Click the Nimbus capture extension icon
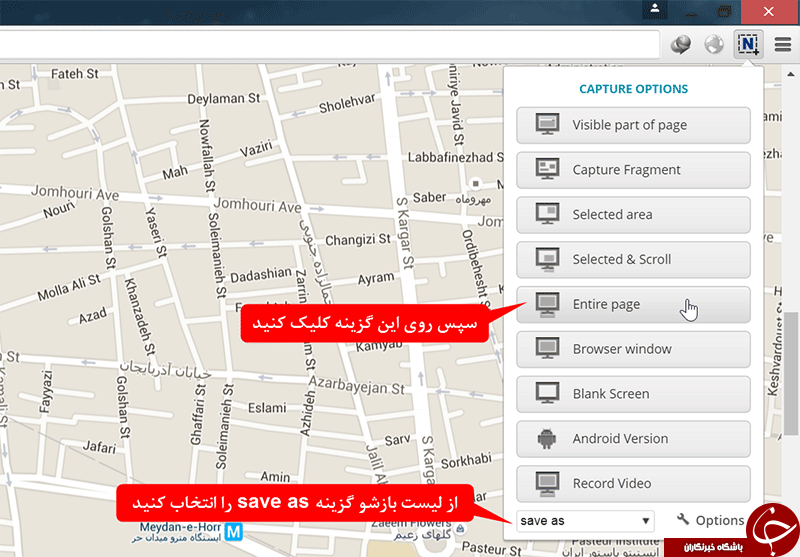The image size is (800, 557). pyautogui.click(x=748, y=44)
